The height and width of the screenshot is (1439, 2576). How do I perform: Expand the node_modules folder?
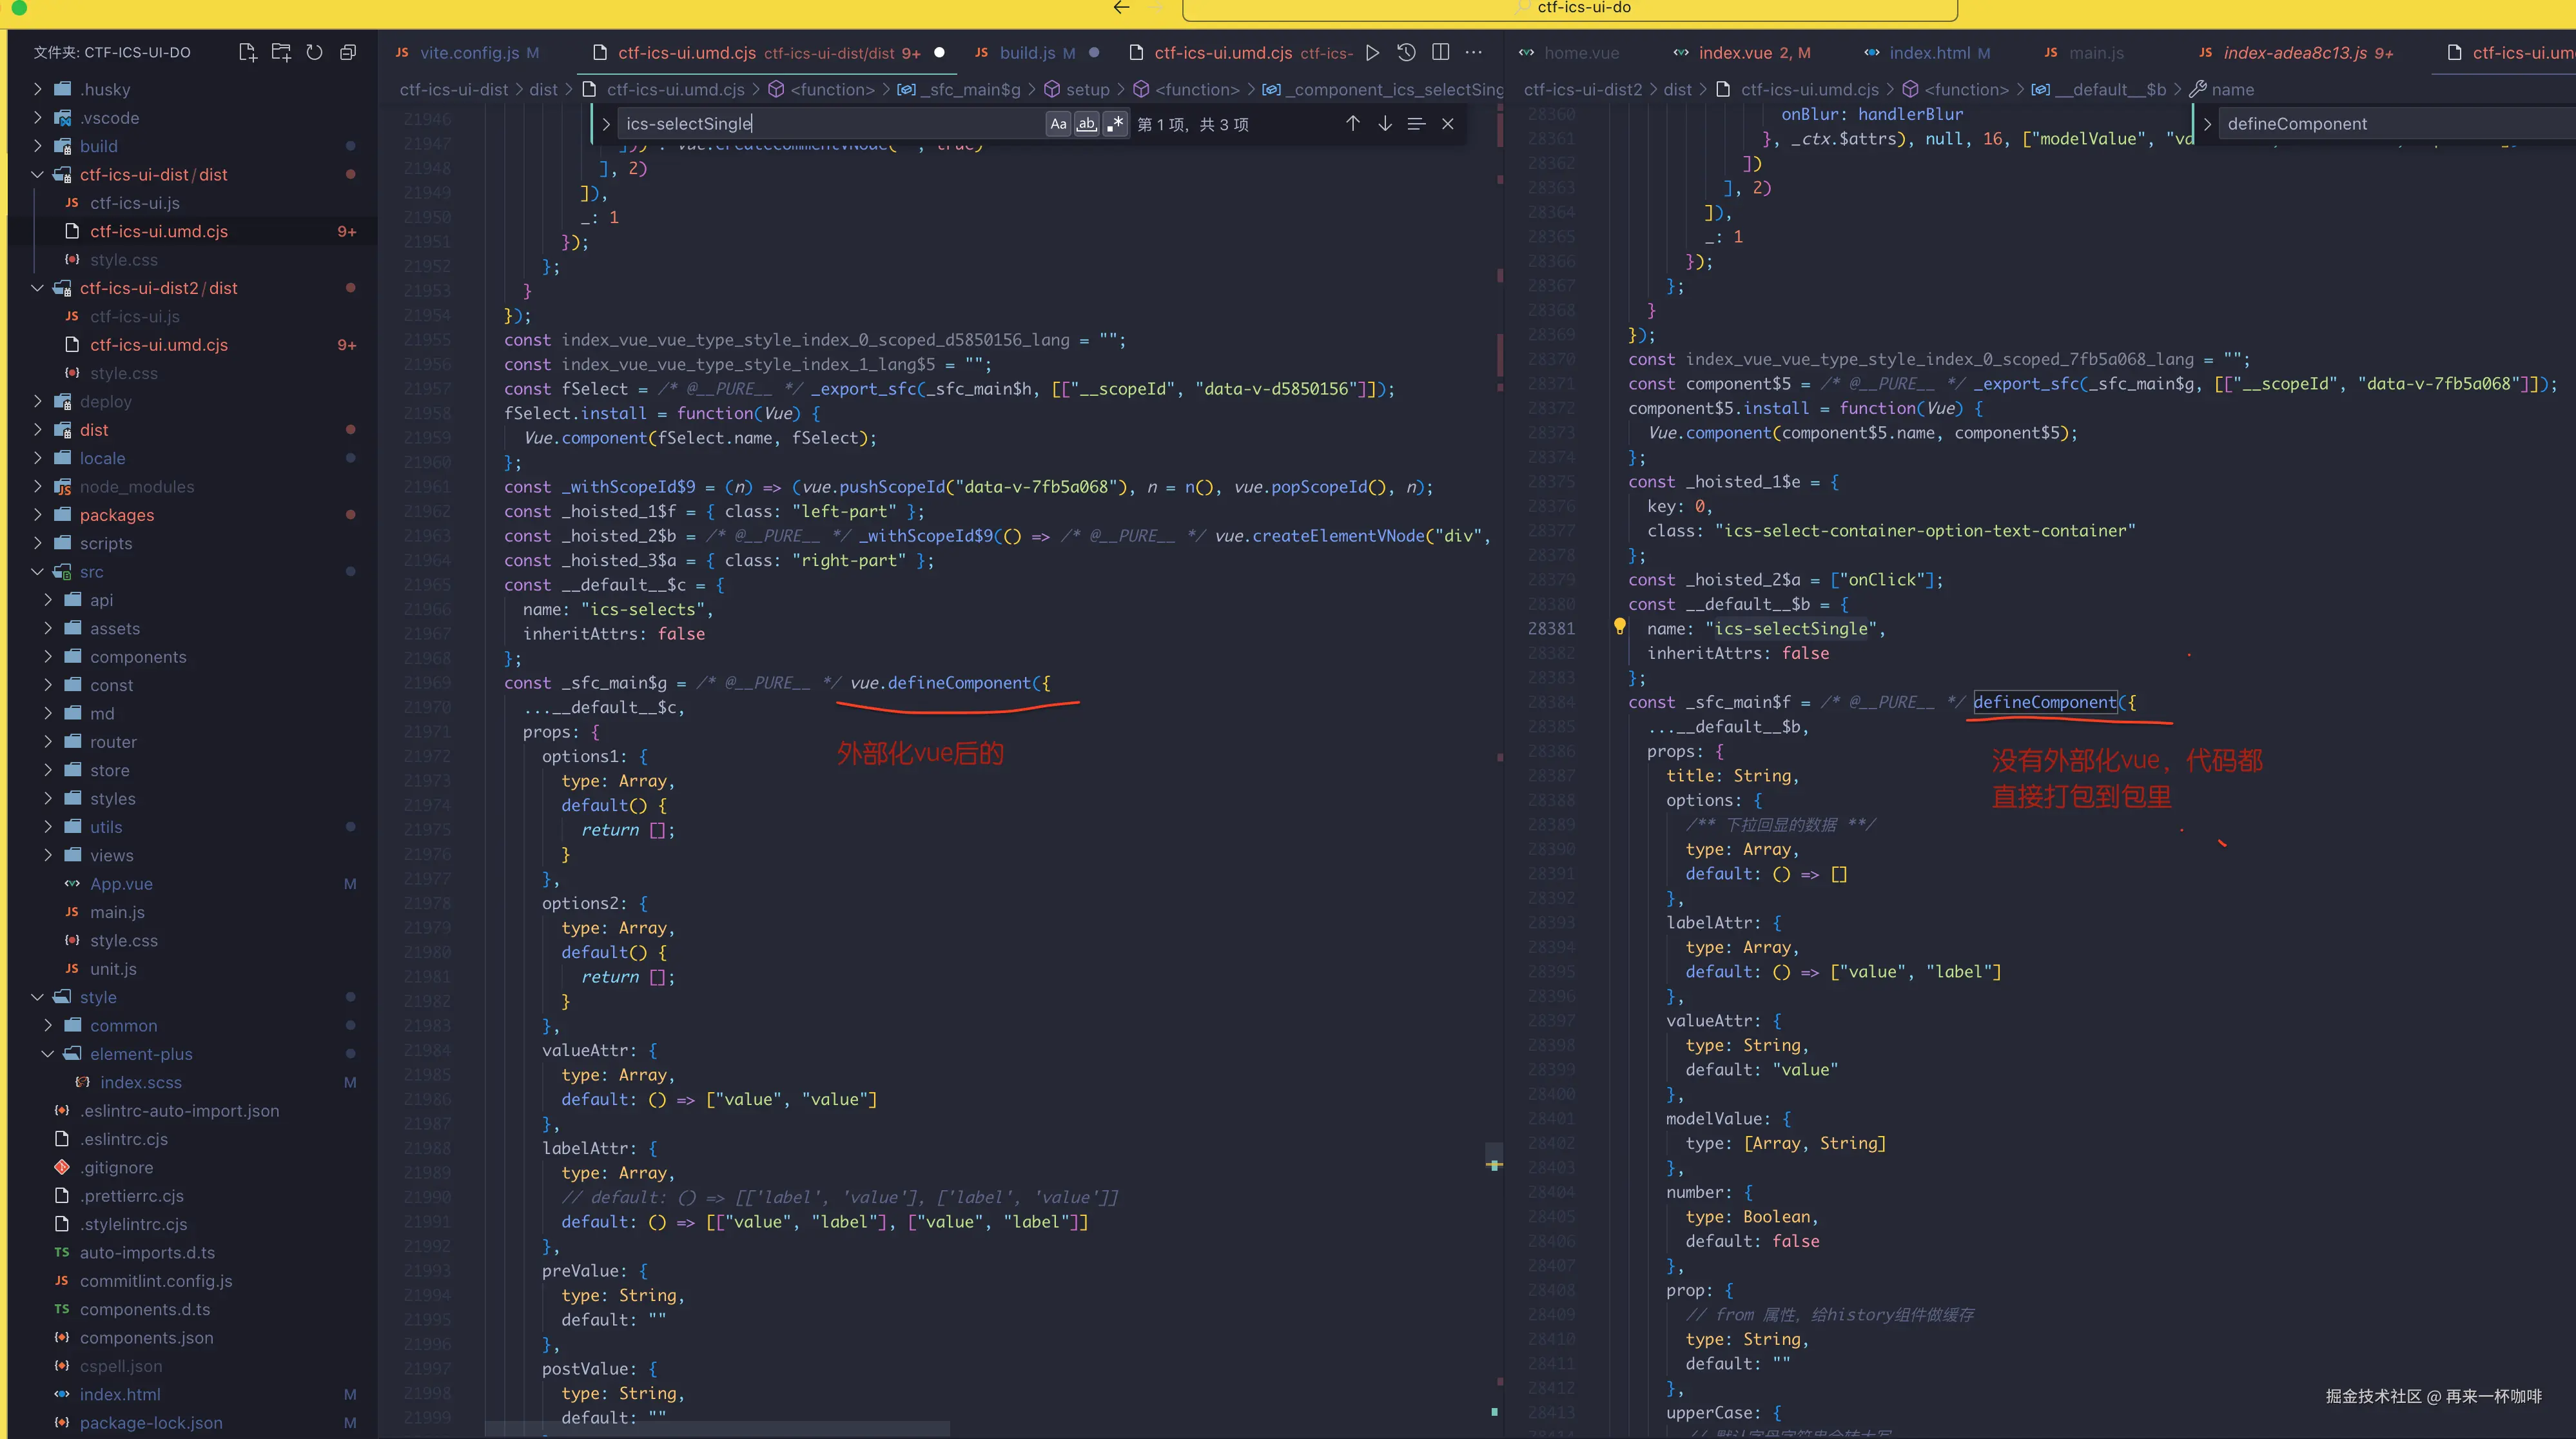pos(136,487)
